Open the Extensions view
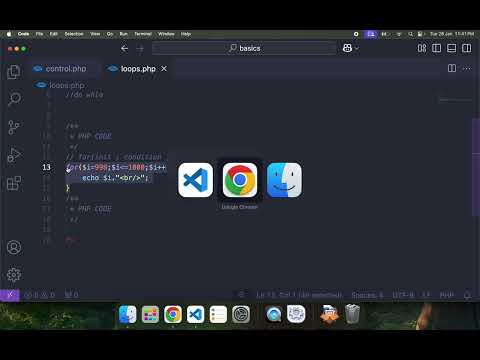The image size is (480, 360). (x=14, y=183)
